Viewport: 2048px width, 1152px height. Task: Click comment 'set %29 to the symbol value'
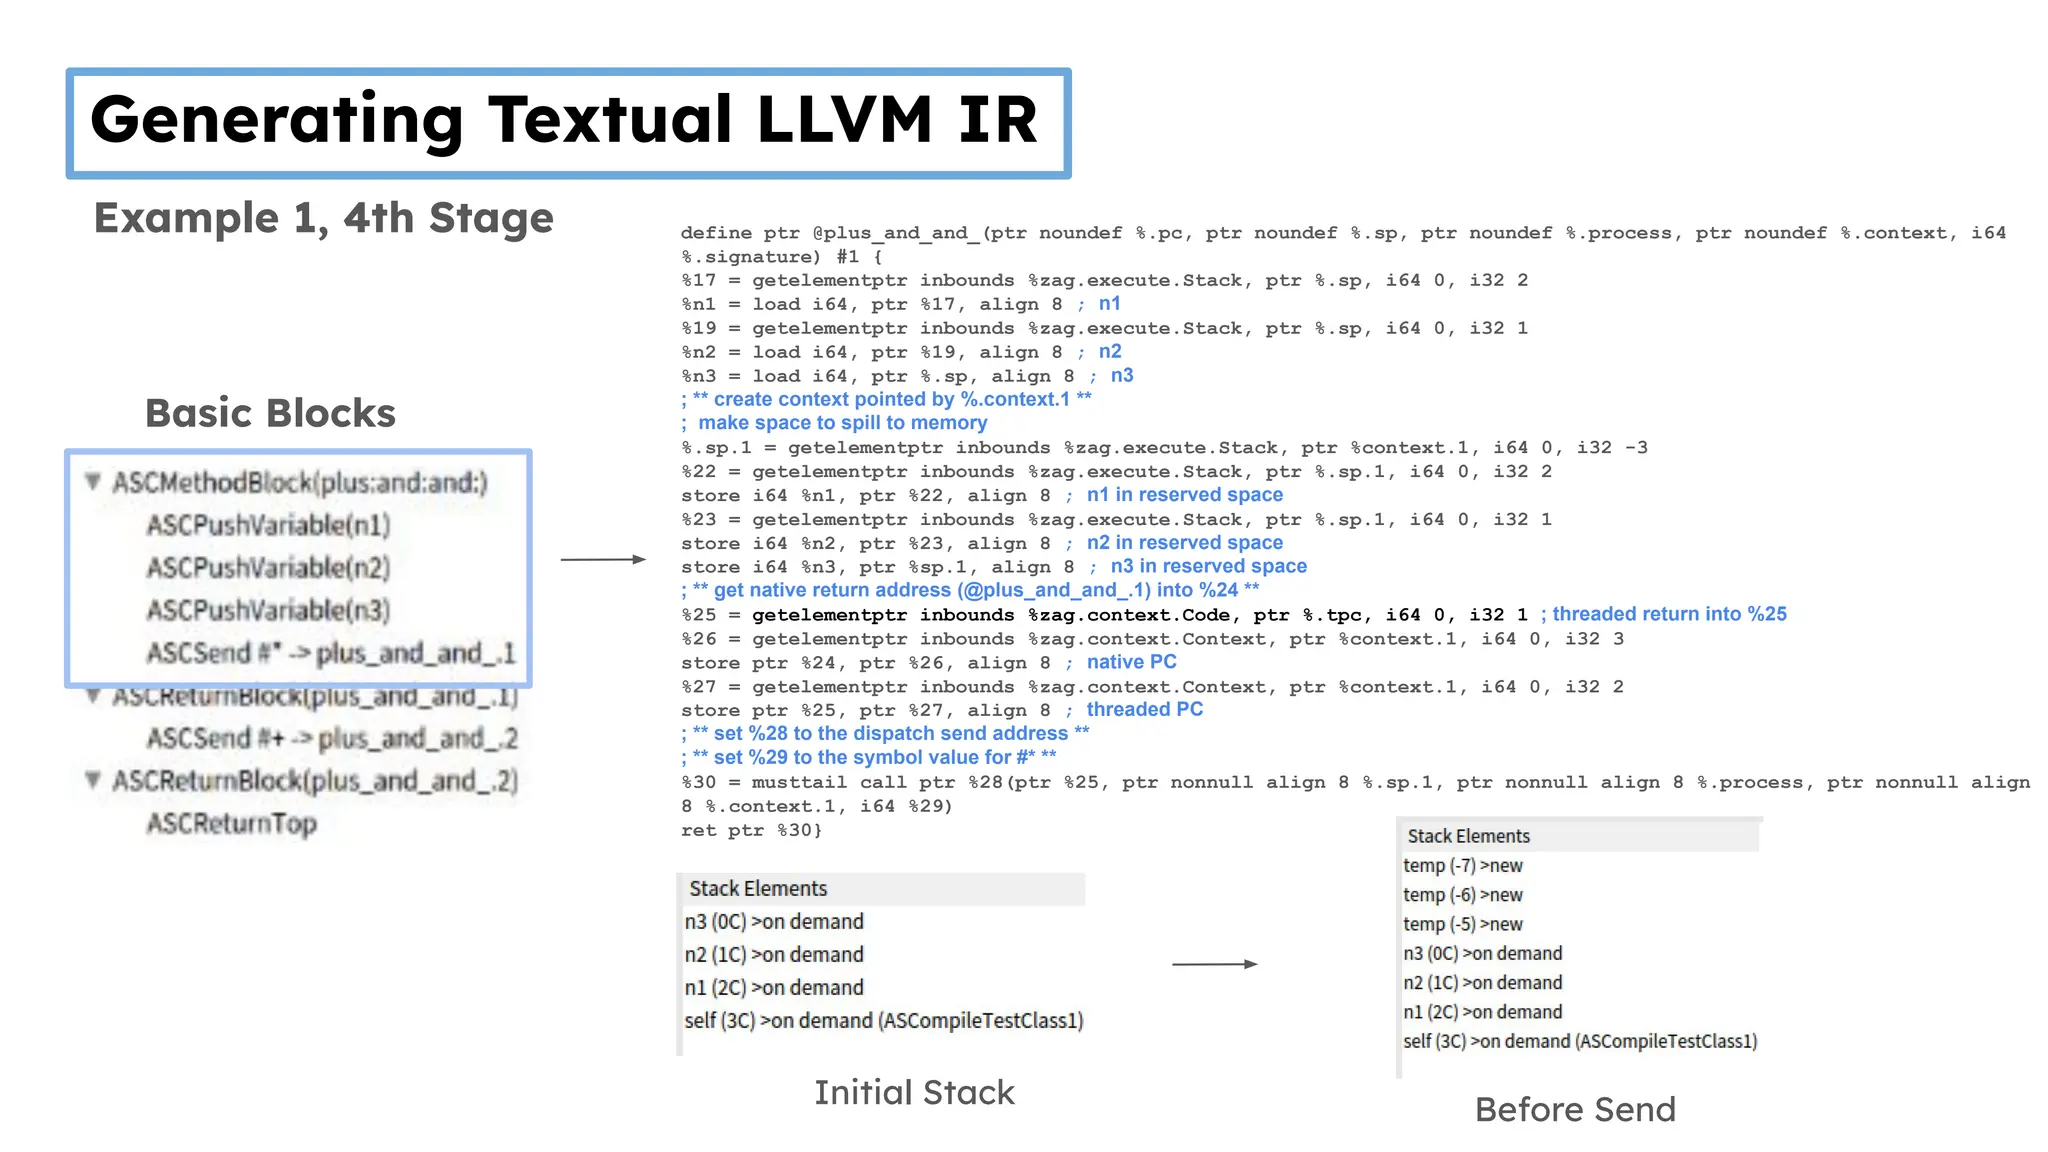(869, 758)
